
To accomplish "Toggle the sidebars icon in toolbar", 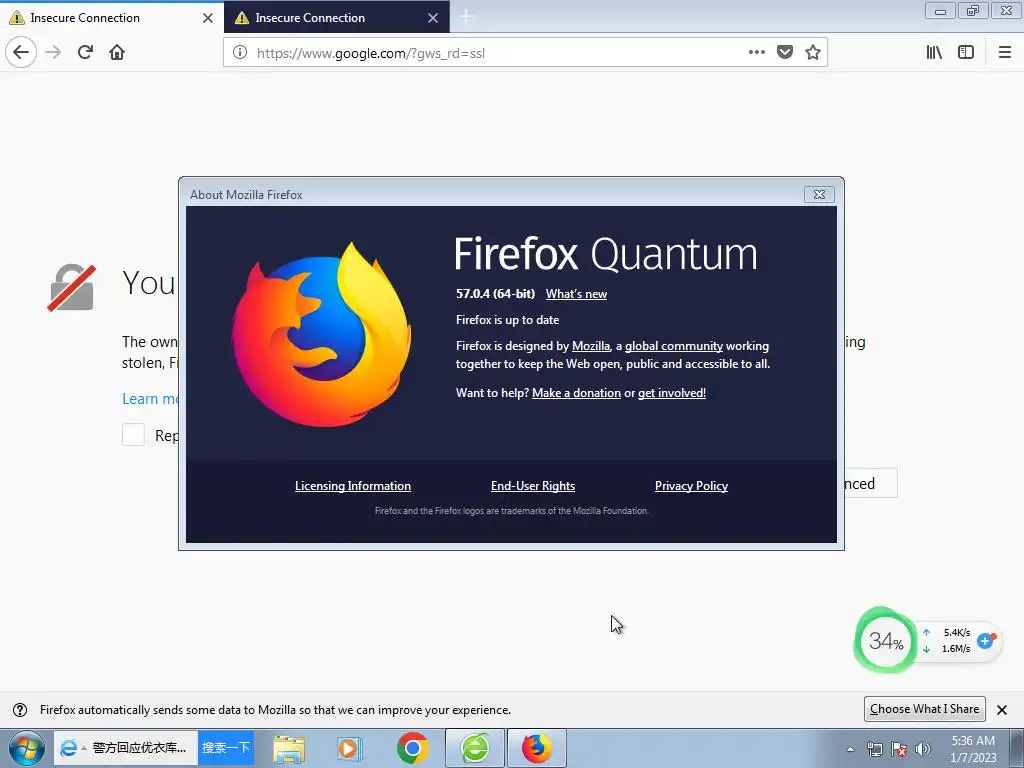I will (966, 52).
